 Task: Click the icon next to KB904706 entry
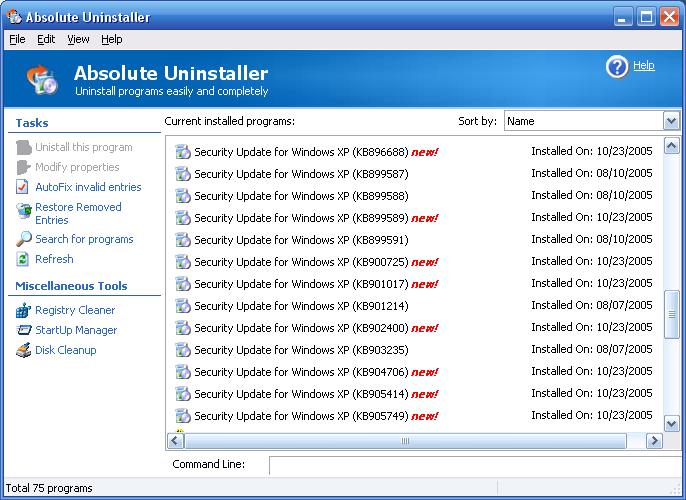click(x=183, y=372)
